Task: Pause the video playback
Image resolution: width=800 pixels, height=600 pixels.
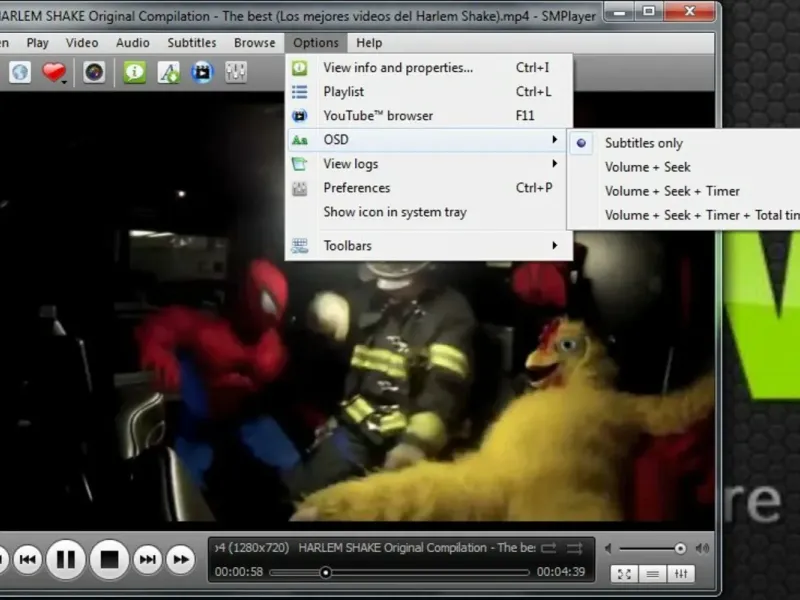Action: point(66,559)
